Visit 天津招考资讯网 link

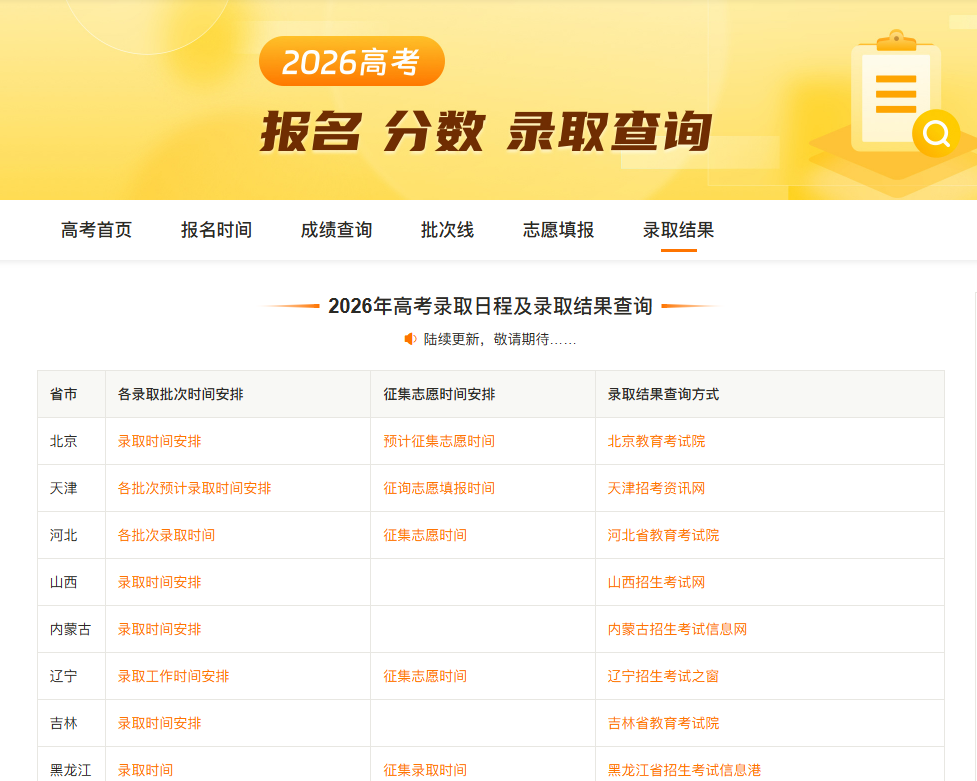657,488
